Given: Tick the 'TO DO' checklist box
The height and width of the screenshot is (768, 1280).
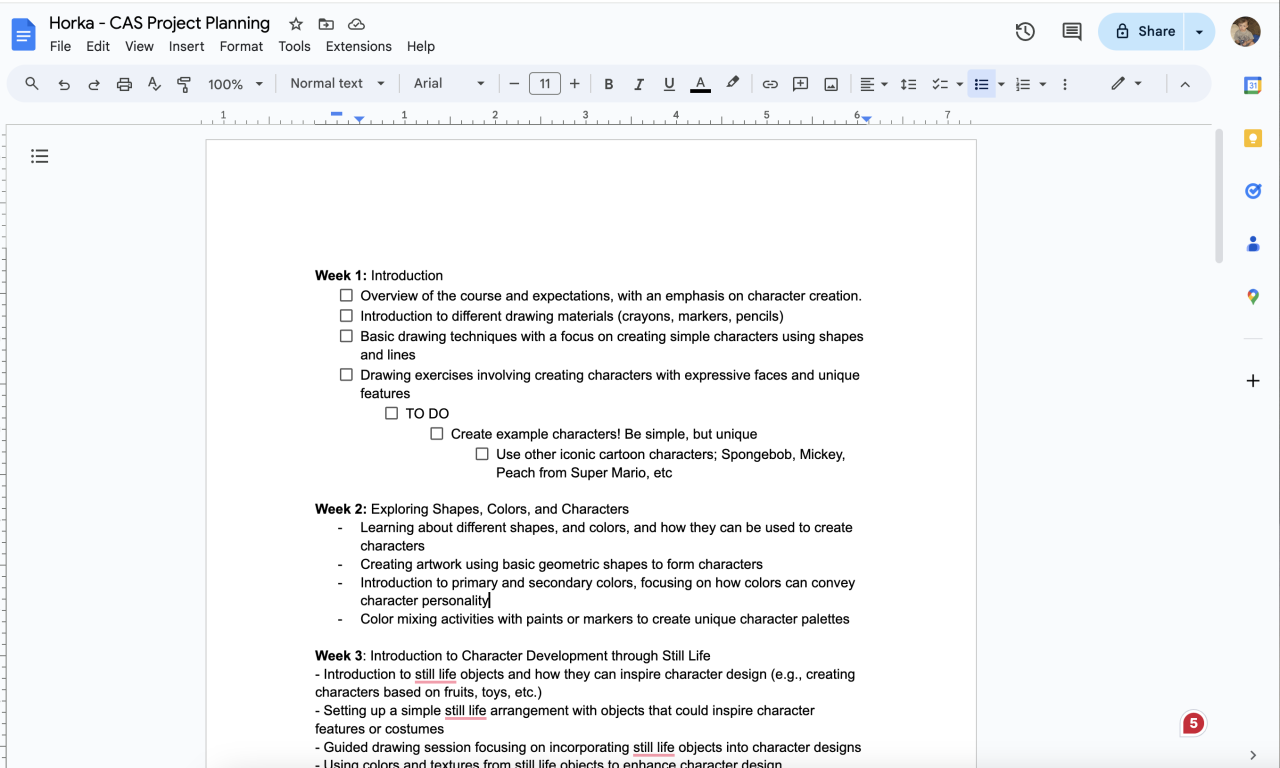Looking at the screenshot, I should pos(392,413).
